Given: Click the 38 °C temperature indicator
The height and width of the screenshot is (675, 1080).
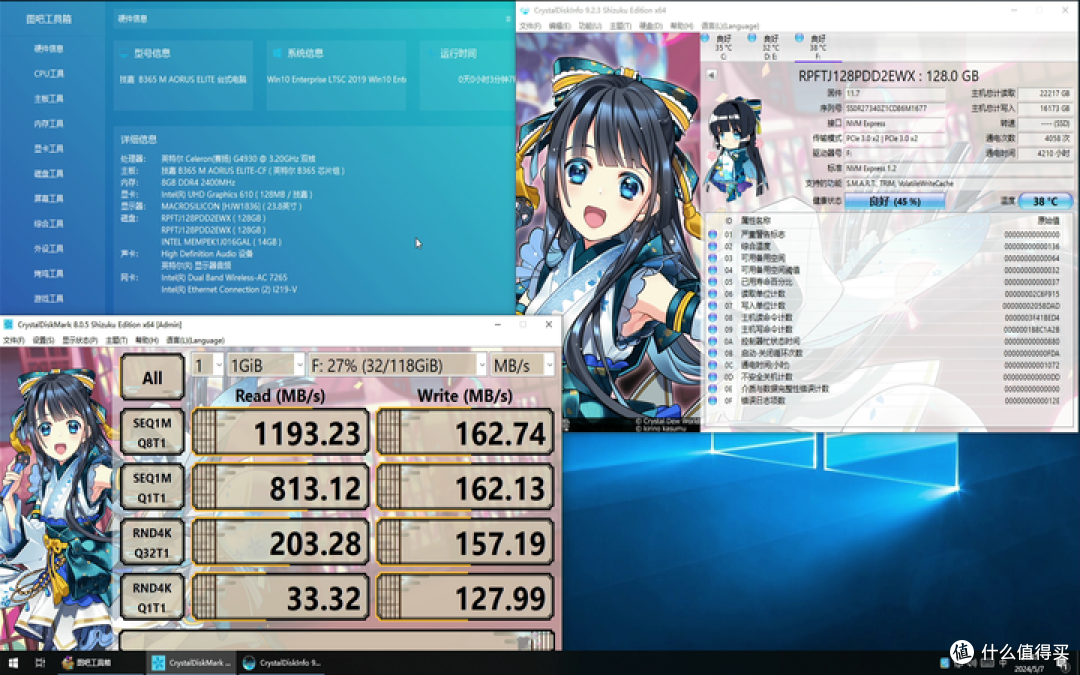Looking at the screenshot, I should [1047, 201].
